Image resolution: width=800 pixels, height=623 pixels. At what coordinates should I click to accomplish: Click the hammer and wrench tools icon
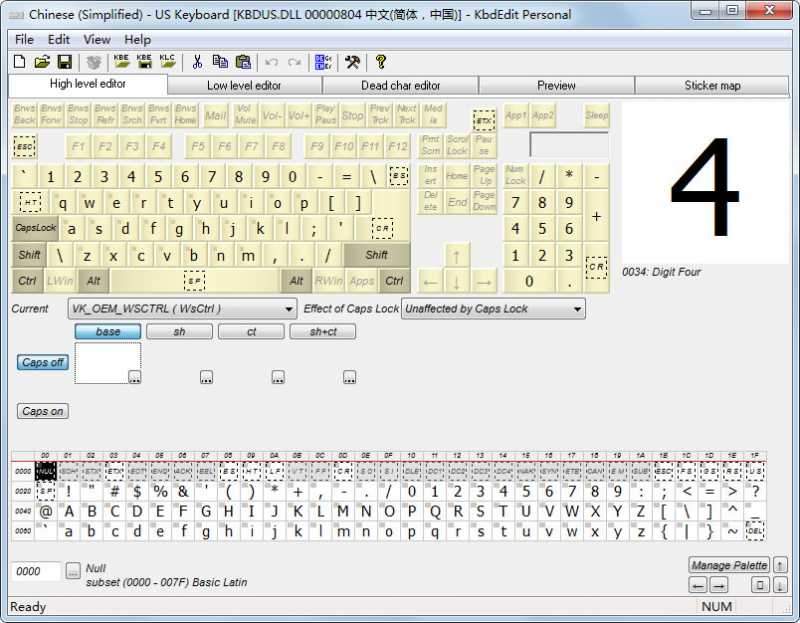pos(352,62)
